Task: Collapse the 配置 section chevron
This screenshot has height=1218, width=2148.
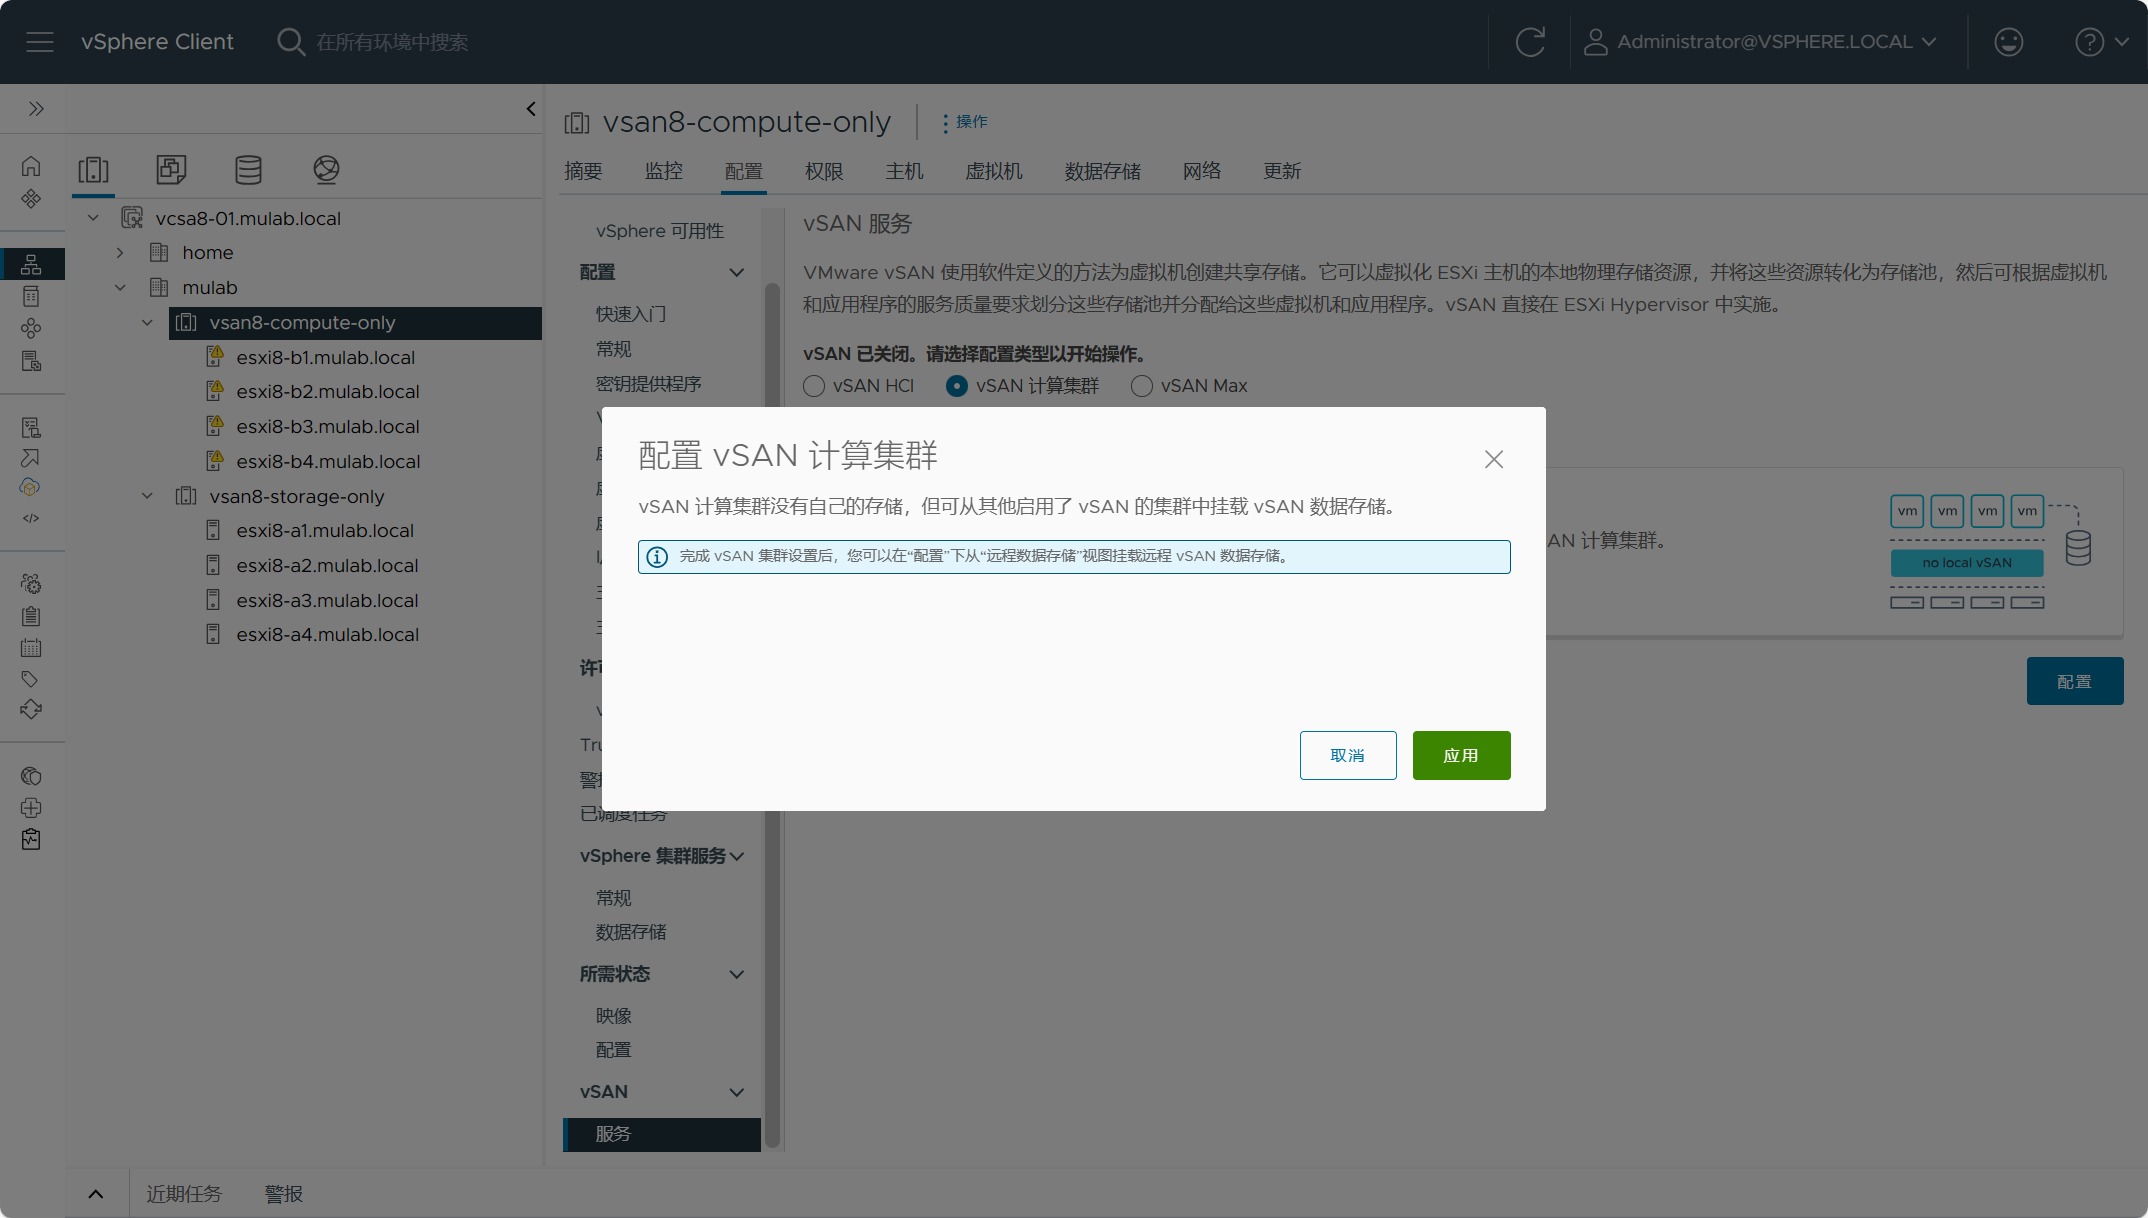Action: (737, 272)
